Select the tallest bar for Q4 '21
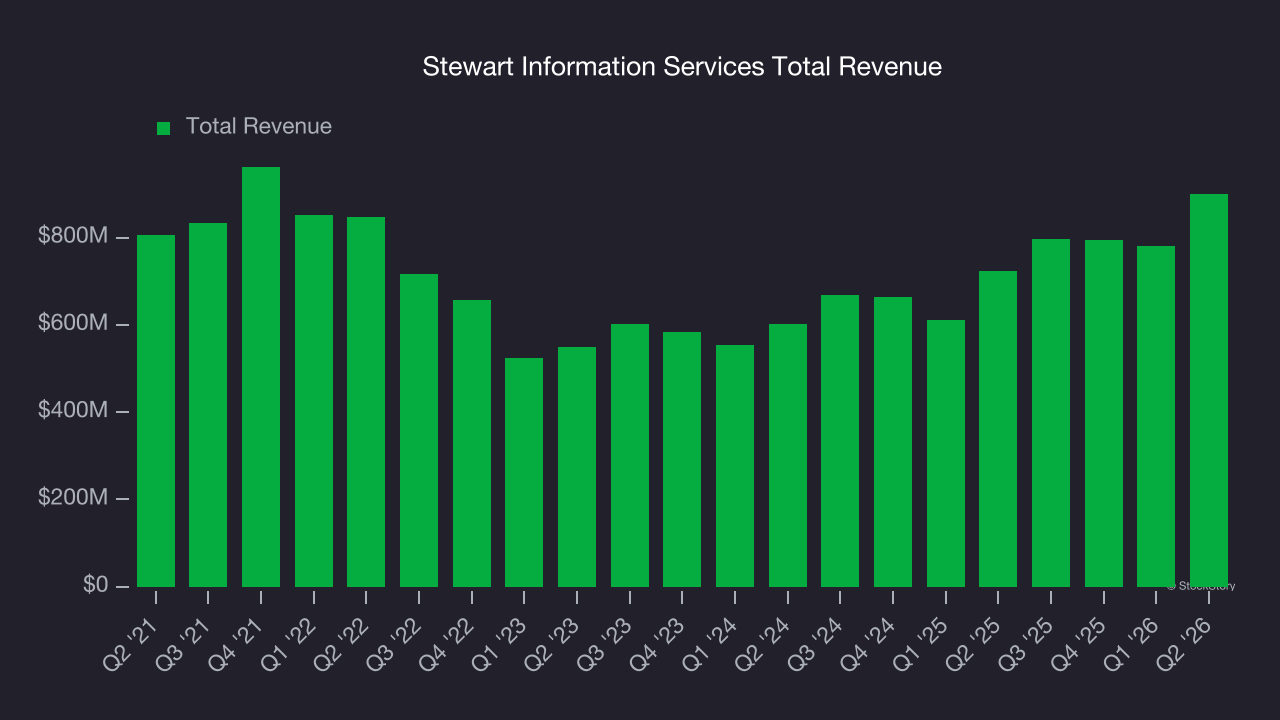This screenshot has width=1280, height=720. 261,377
